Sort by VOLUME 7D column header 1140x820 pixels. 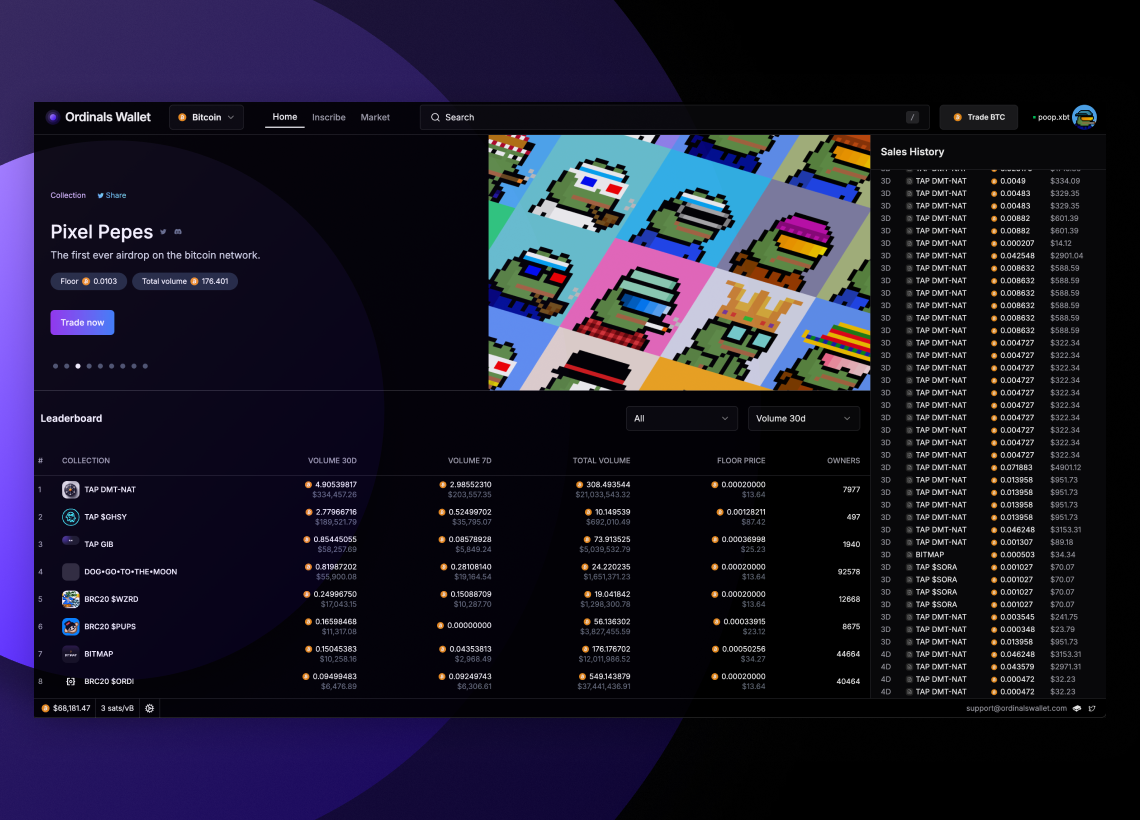coord(469,461)
